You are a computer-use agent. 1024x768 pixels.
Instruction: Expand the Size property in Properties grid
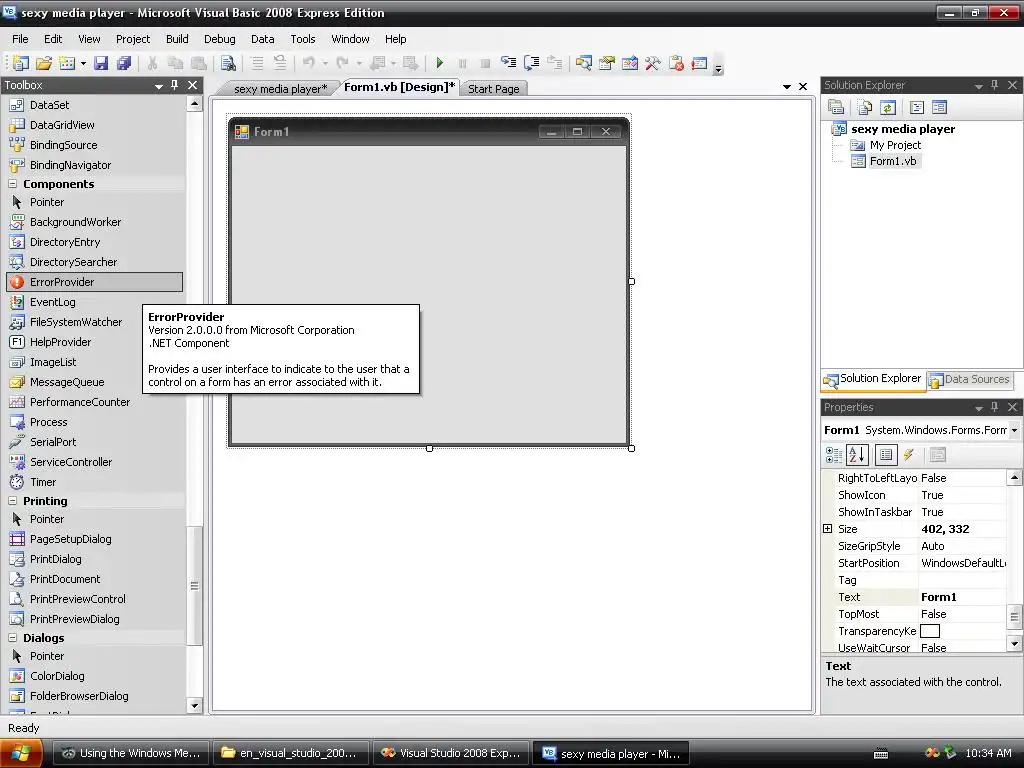pos(827,529)
